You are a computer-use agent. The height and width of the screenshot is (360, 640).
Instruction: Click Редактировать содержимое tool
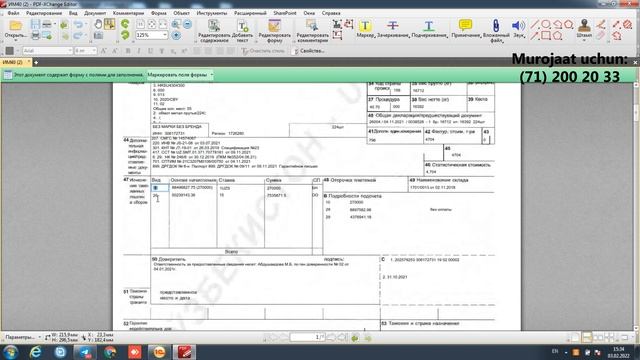[x=214, y=31]
